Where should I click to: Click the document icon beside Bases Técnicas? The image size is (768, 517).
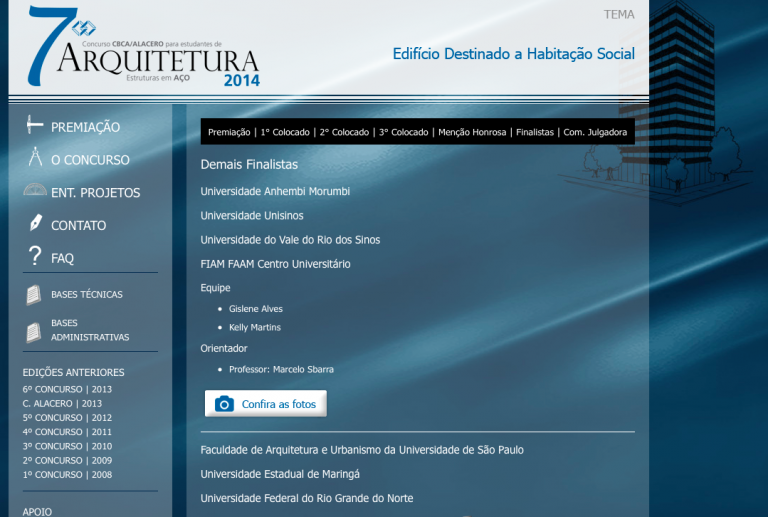[33, 295]
